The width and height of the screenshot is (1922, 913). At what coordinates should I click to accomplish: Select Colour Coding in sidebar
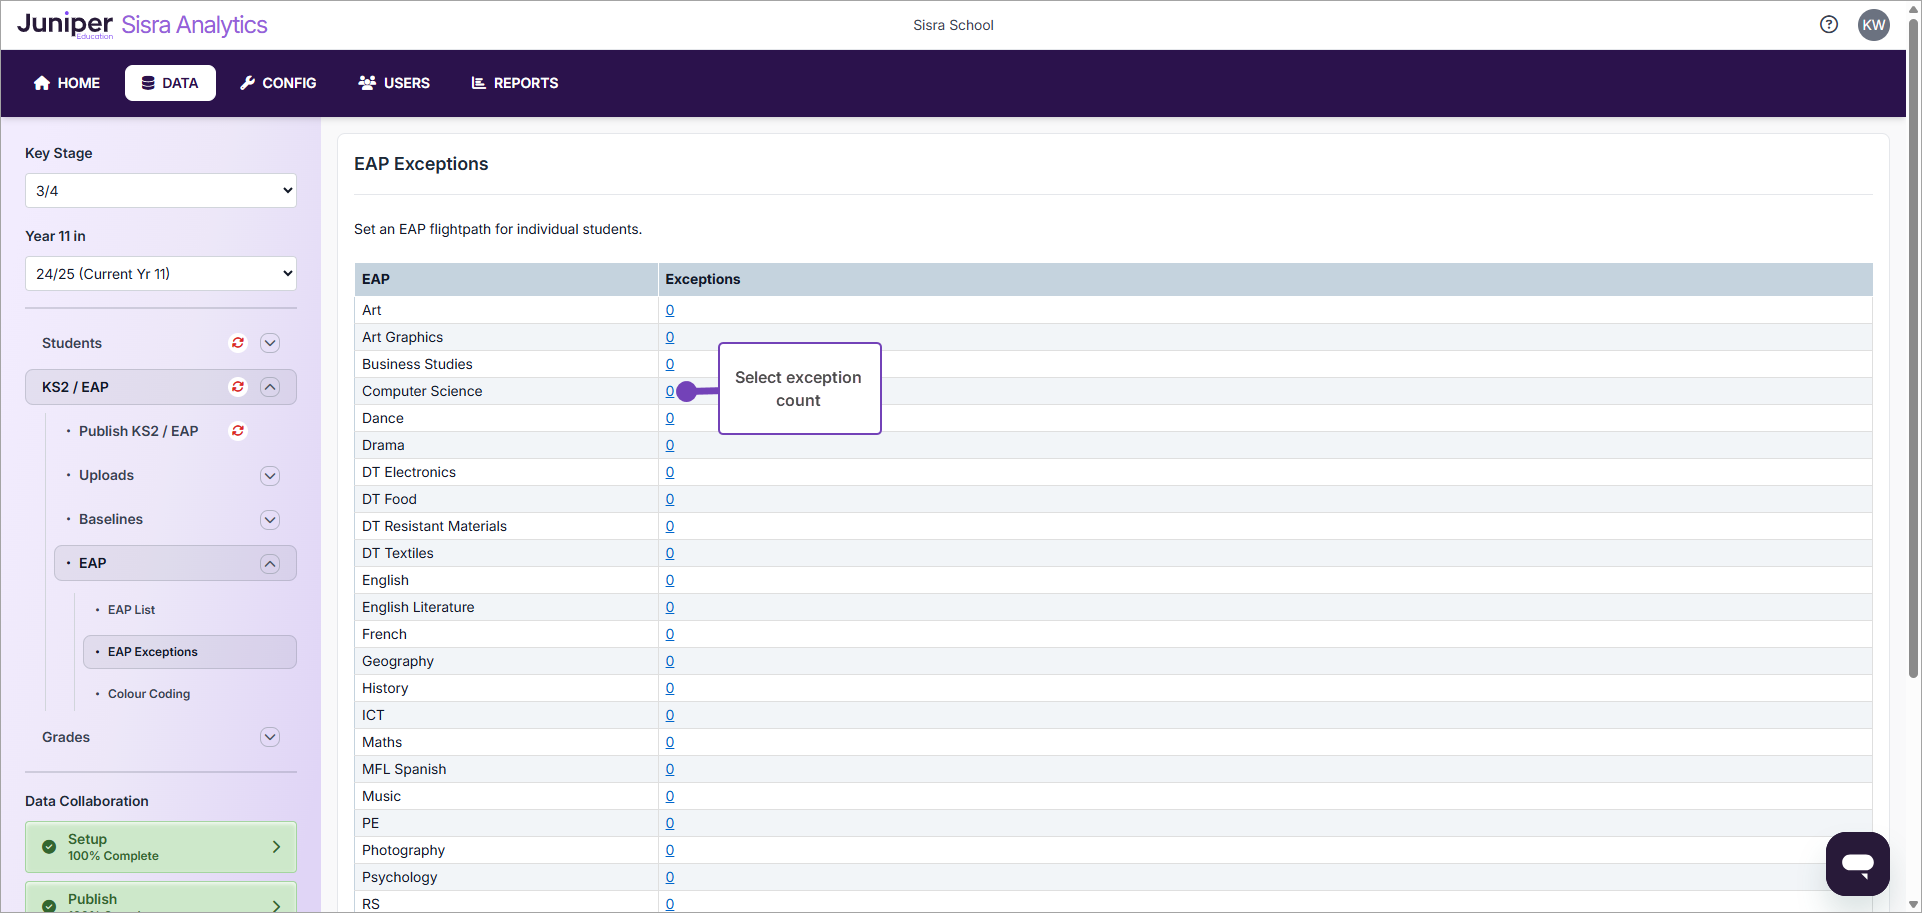pyautogui.click(x=149, y=694)
